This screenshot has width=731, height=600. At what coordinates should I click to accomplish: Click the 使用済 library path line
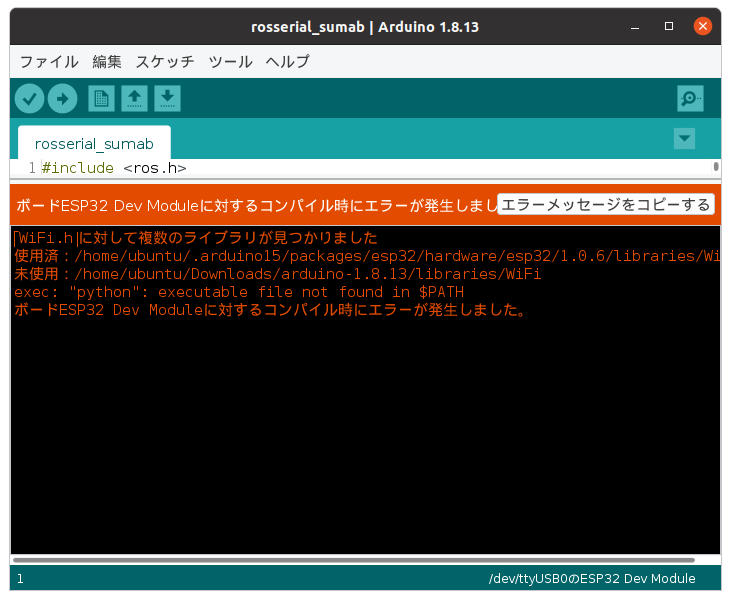tap(367, 256)
